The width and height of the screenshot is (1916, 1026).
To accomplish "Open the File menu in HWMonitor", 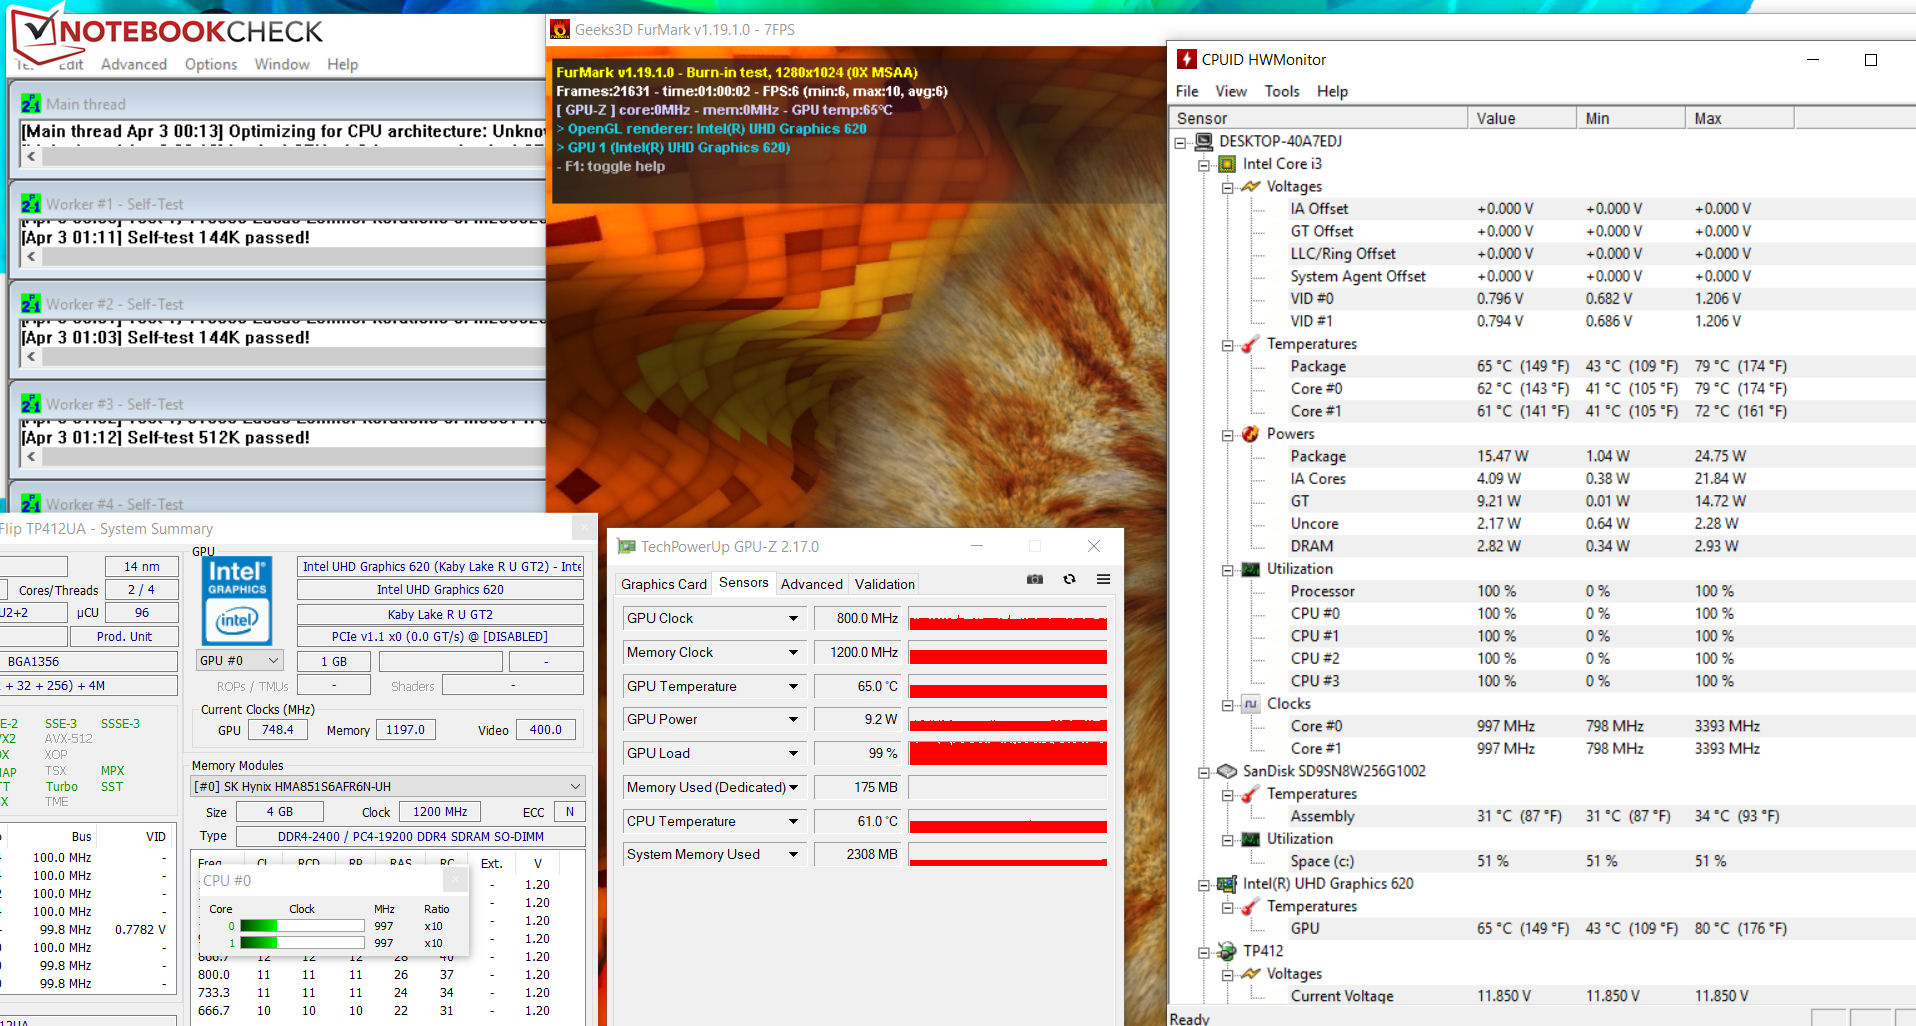I will click(x=1187, y=91).
